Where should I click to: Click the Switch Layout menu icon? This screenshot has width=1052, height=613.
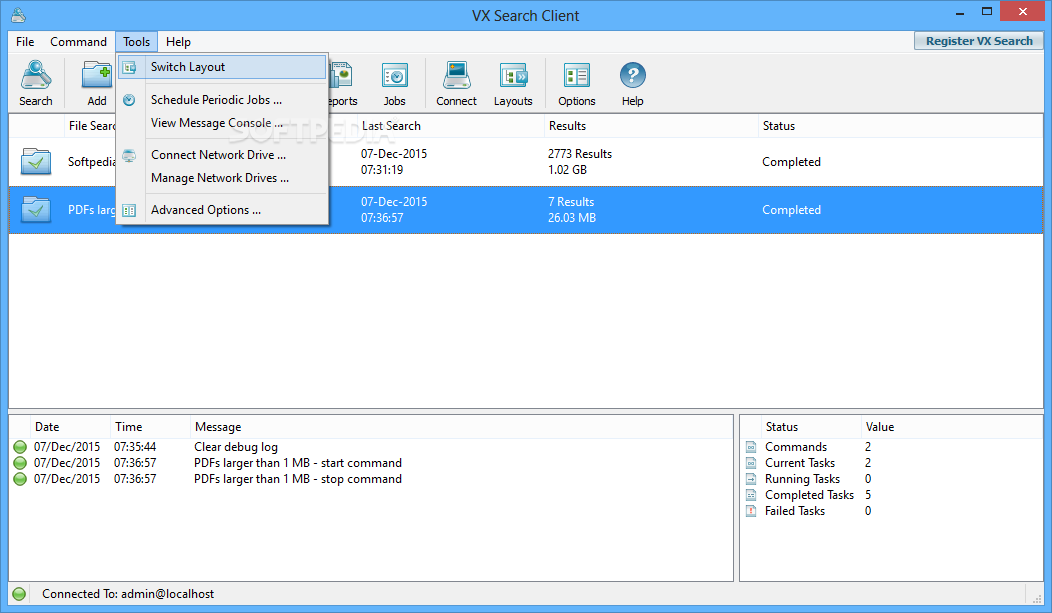point(129,67)
